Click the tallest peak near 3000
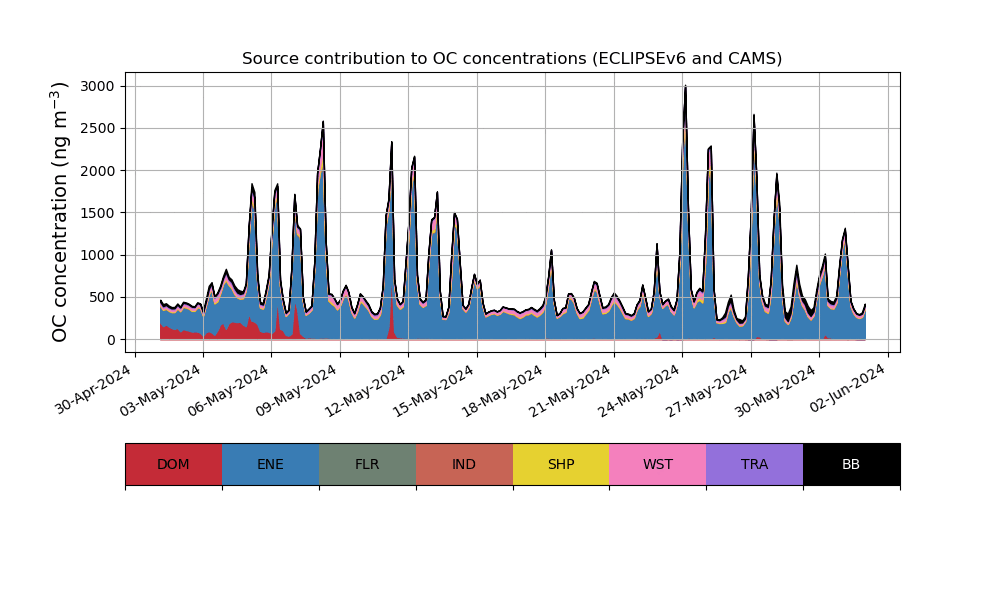Screen dimensions: 1000x600 pyautogui.click(x=685, y=88)
